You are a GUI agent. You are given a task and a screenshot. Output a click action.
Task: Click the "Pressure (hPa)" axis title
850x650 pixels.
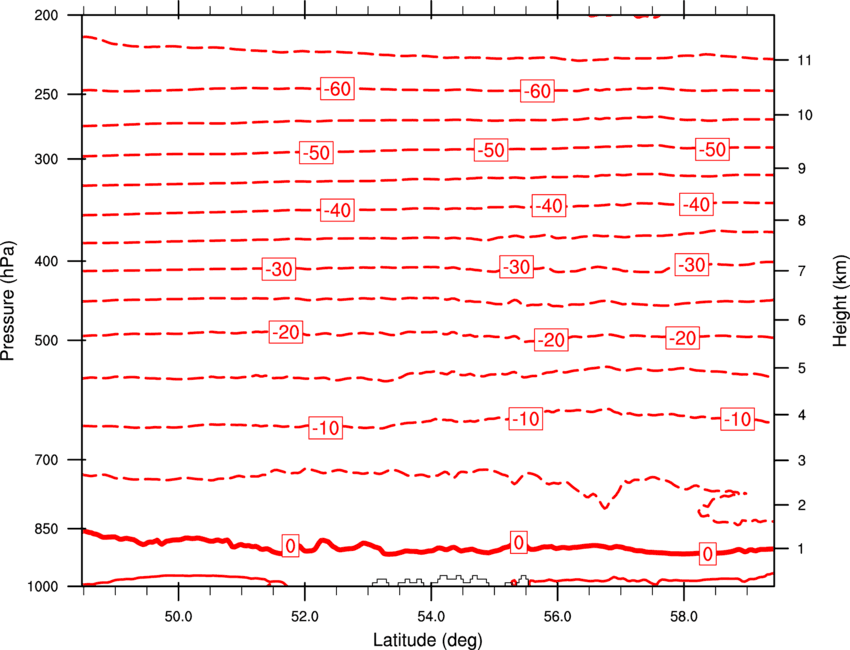[8, 301]
